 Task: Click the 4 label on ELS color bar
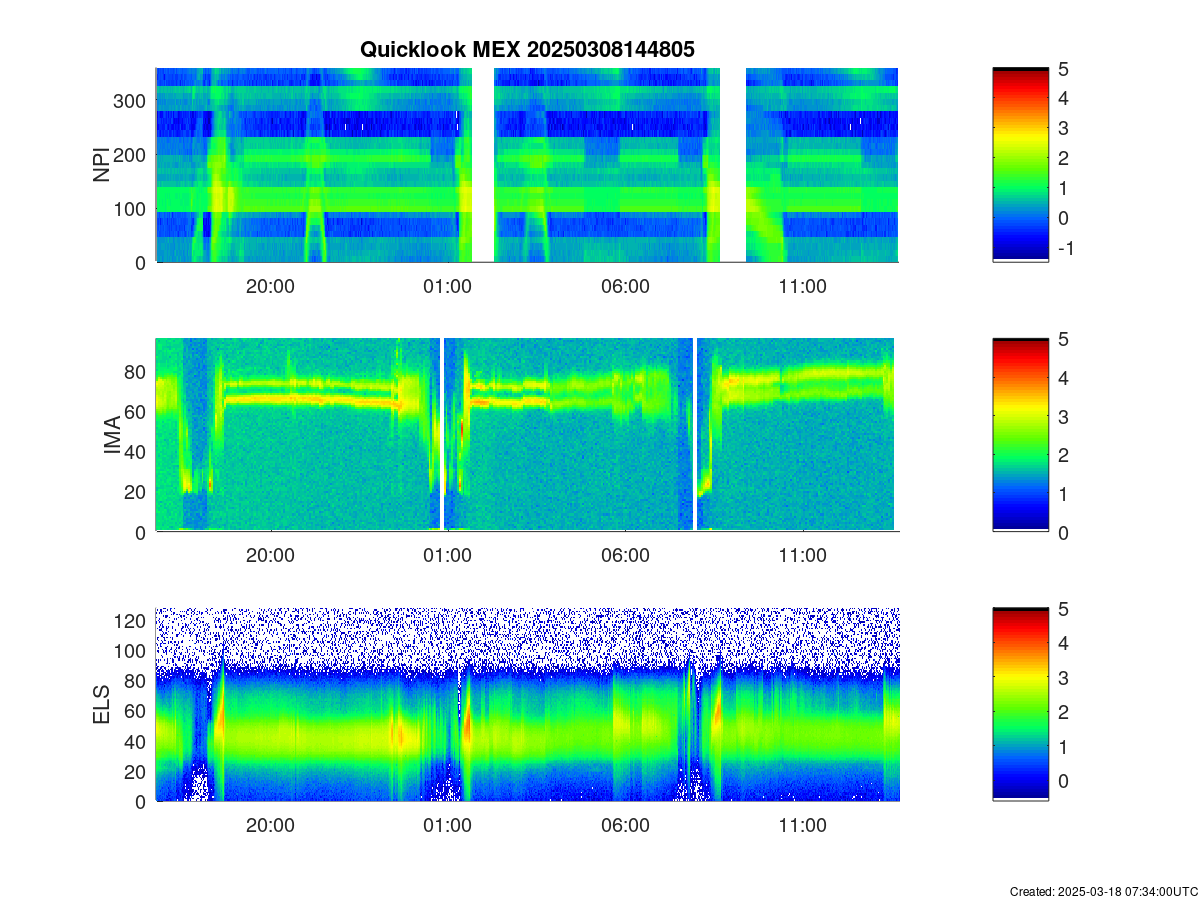(1063, 643)
